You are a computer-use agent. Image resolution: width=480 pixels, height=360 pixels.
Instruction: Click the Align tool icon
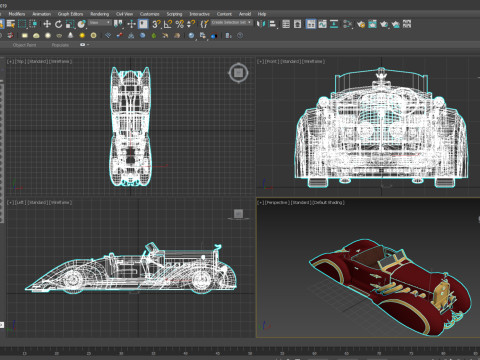tap(273, 24)
